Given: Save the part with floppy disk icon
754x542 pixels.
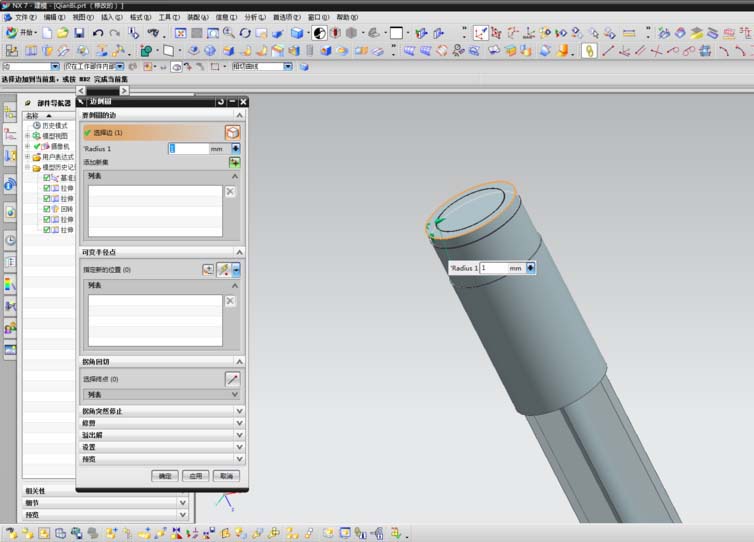Looking at the screenshot, I should (79, 33).
